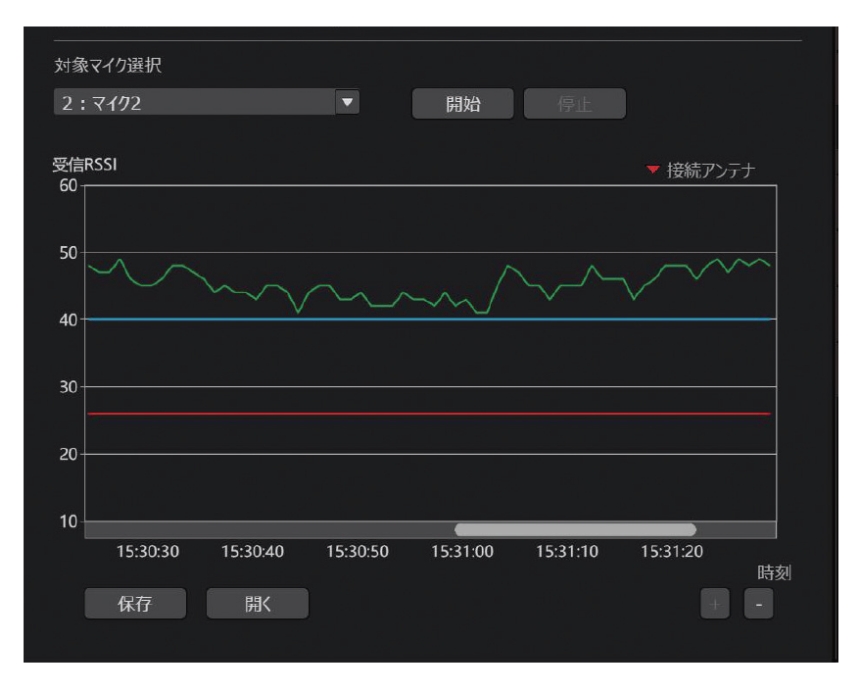Zoom out time axis with minus button
This screenshot has width=858, height=690.
click(759, 604)
